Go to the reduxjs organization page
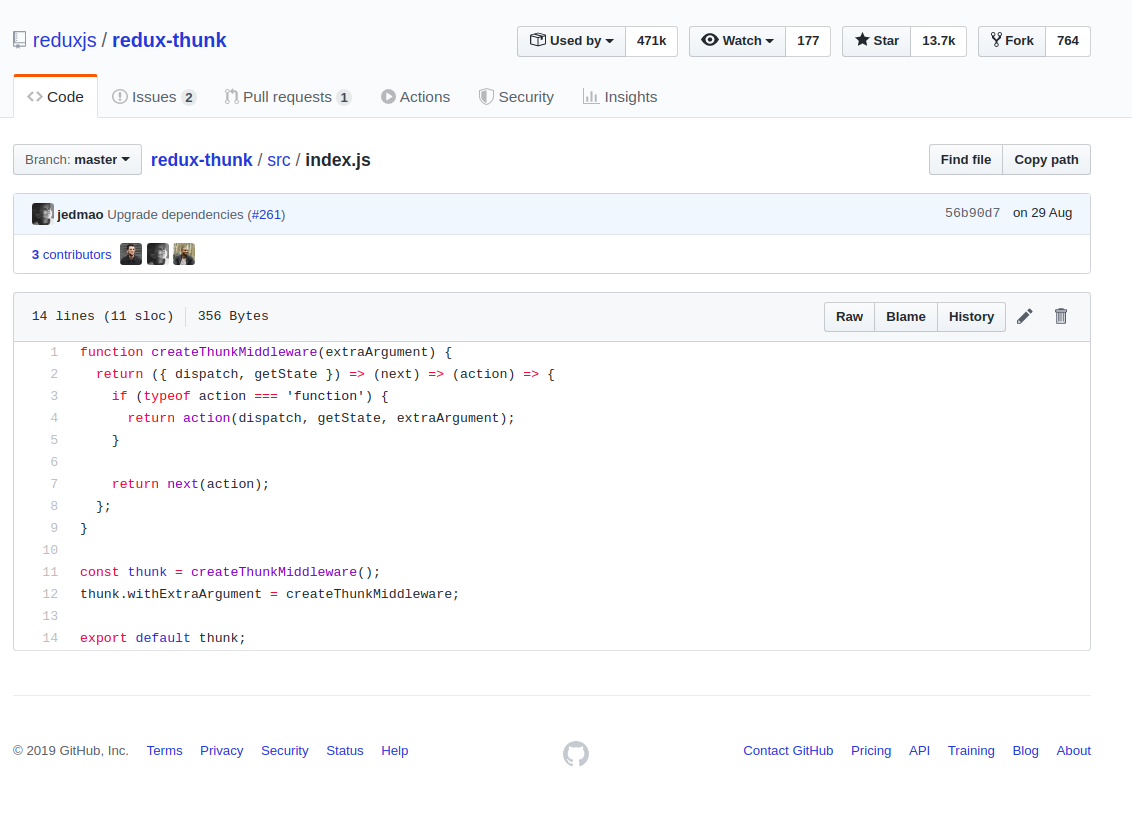 pos(64,40)
